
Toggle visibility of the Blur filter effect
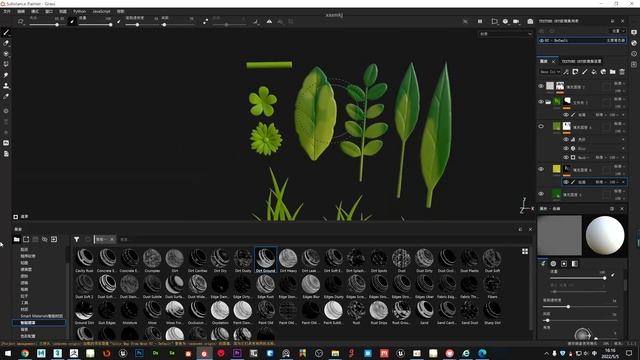click(566, 148)
